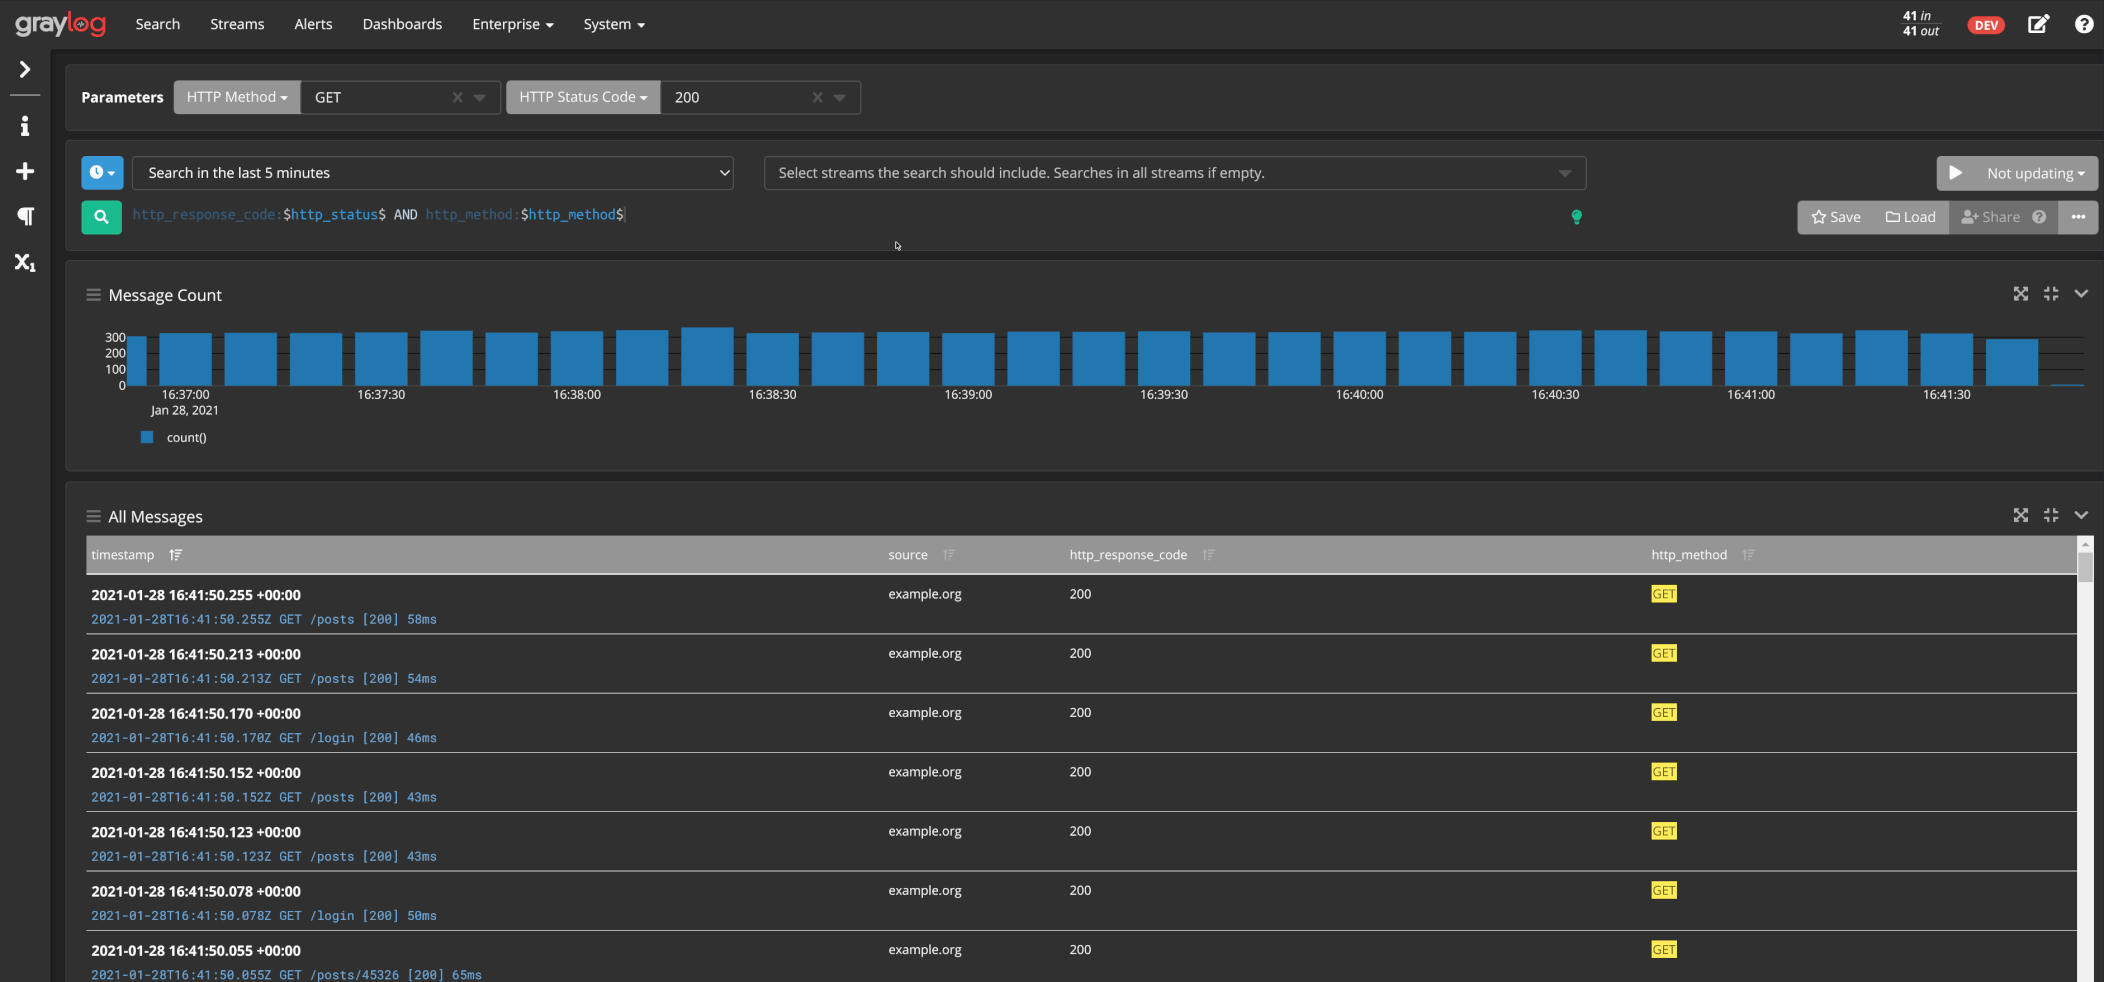Click message text 'GET /login [200] 50ms'
The width and height of the screenshot is (2104, 982).
tap(358, 916)
